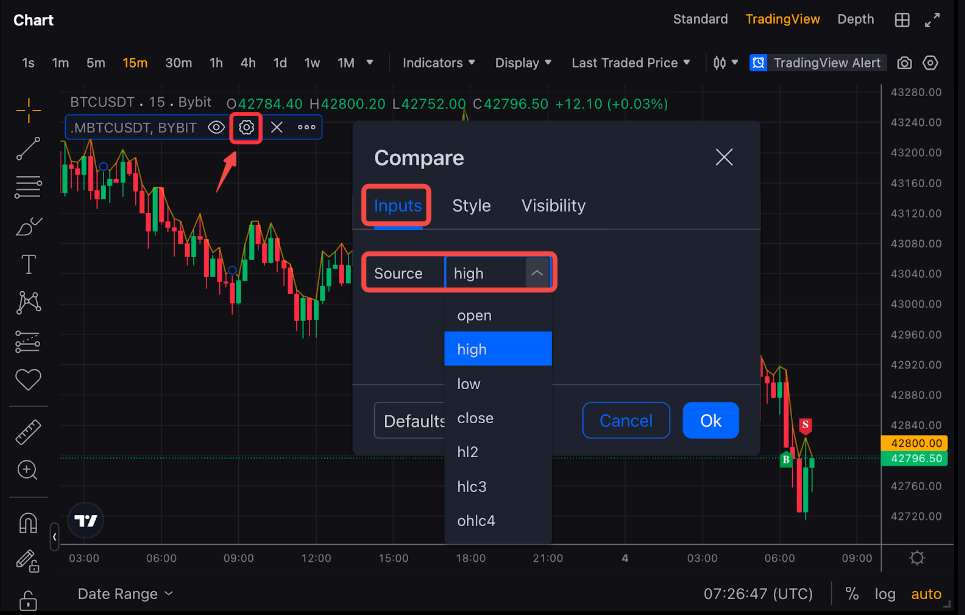Viewport: 965px width, 615px height.
Task: Take a chart snapshot with camera icon
Action: point(904,63)
